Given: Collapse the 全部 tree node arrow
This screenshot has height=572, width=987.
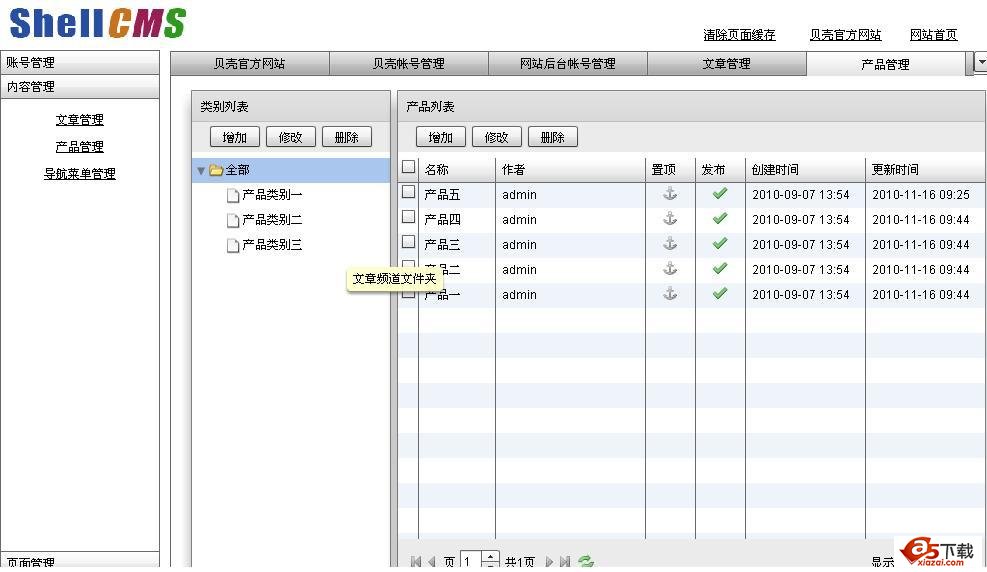Looking at the screenshot, I should point(201,171).
